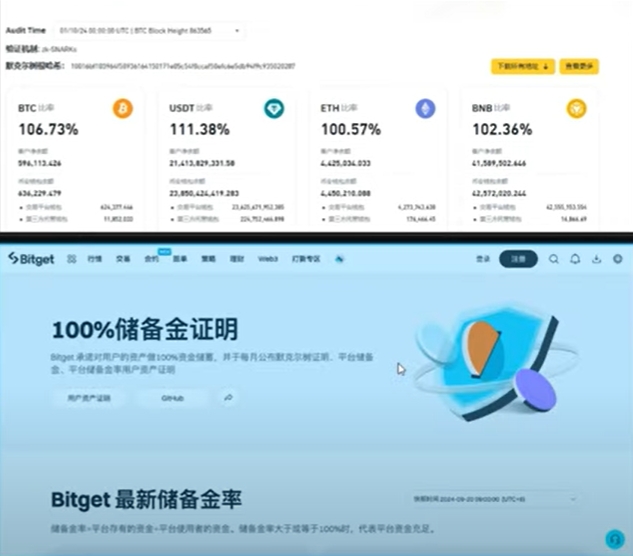The image size is (633, 556).
Task: Click the dark 注册 (Sign up) button
Action: (x=518, y=259)
